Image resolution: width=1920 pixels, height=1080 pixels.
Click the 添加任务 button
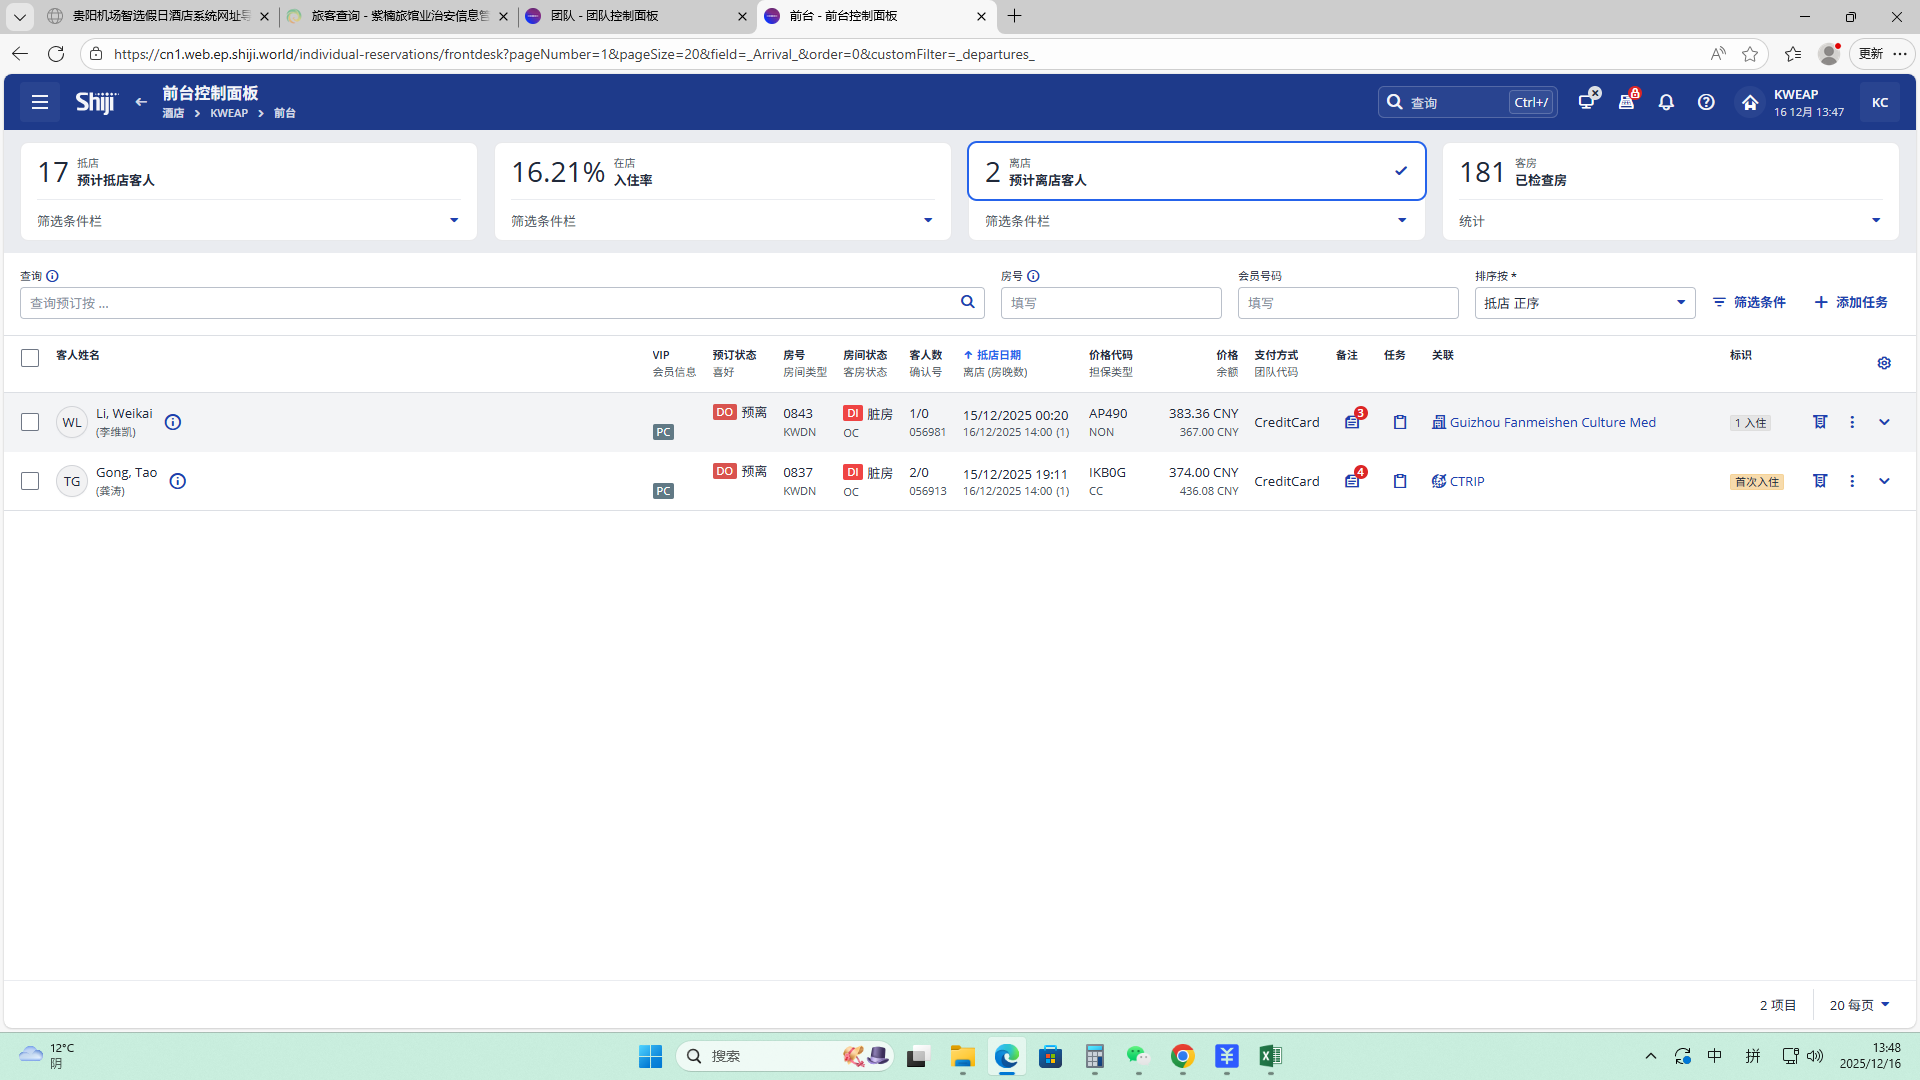pyautogui.click(x=1851, y=302)
